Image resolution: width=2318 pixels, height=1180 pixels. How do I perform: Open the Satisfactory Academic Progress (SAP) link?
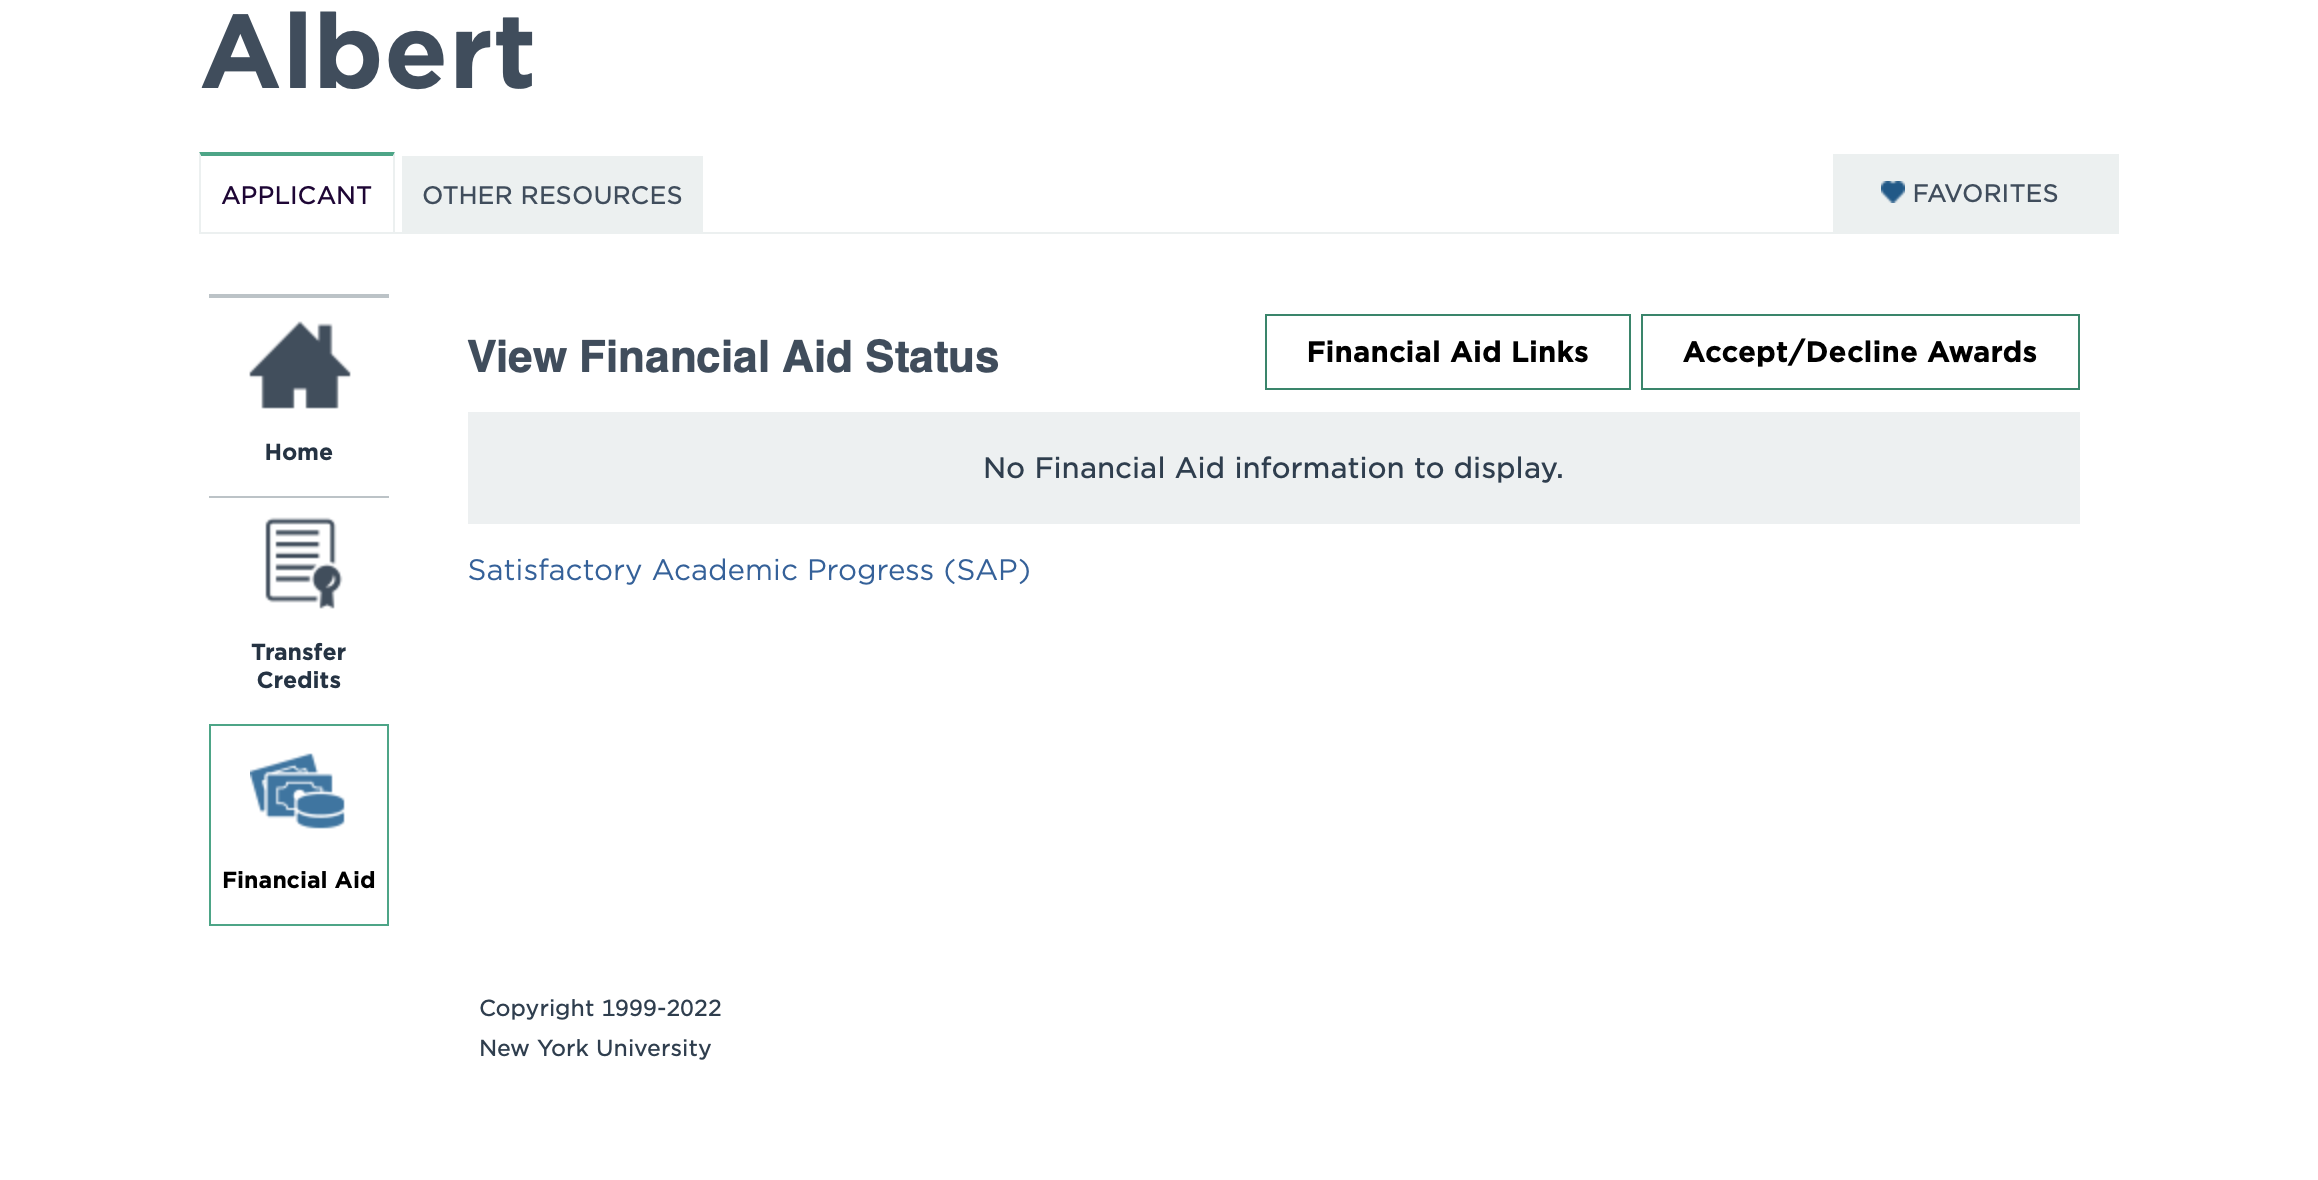(749, 570)
